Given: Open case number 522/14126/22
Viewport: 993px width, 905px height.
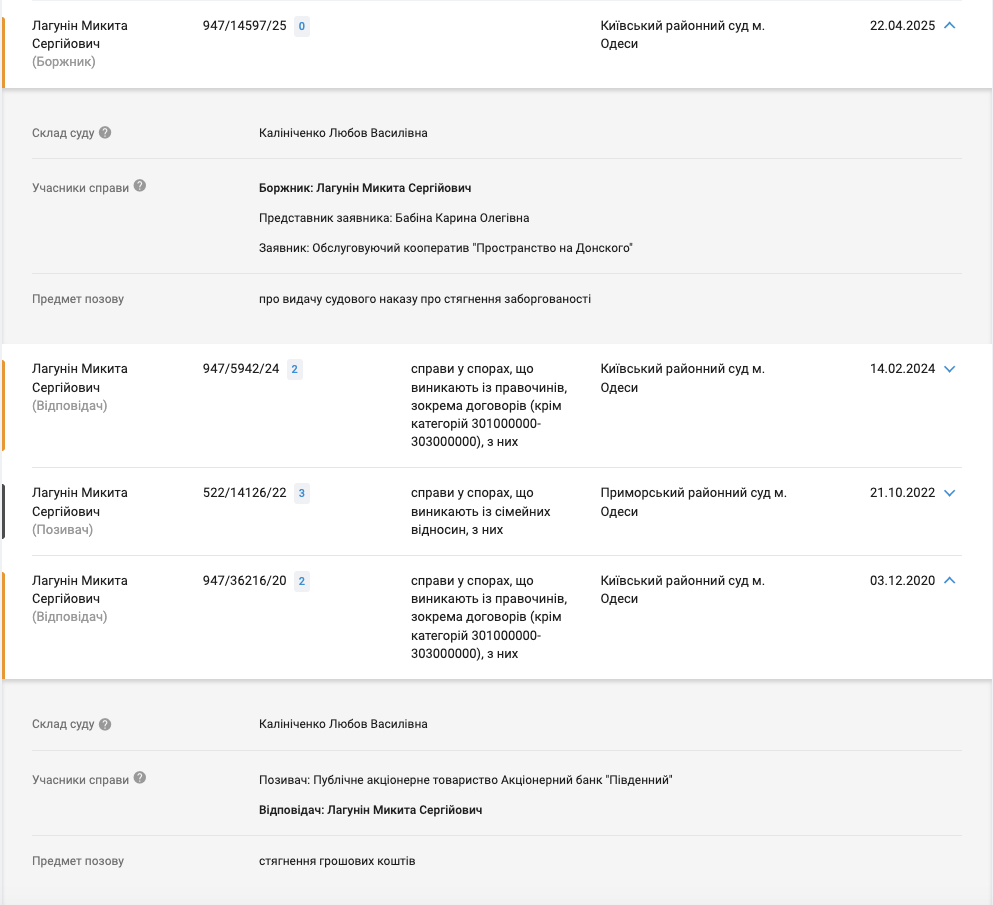Looking at the screenshot, I should tap(244, 493).
